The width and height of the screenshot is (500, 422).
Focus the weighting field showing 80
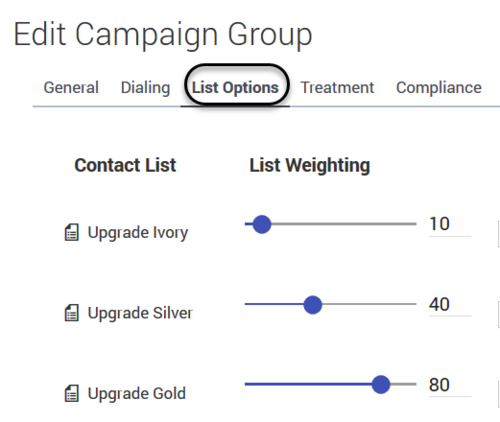point(450,385)
